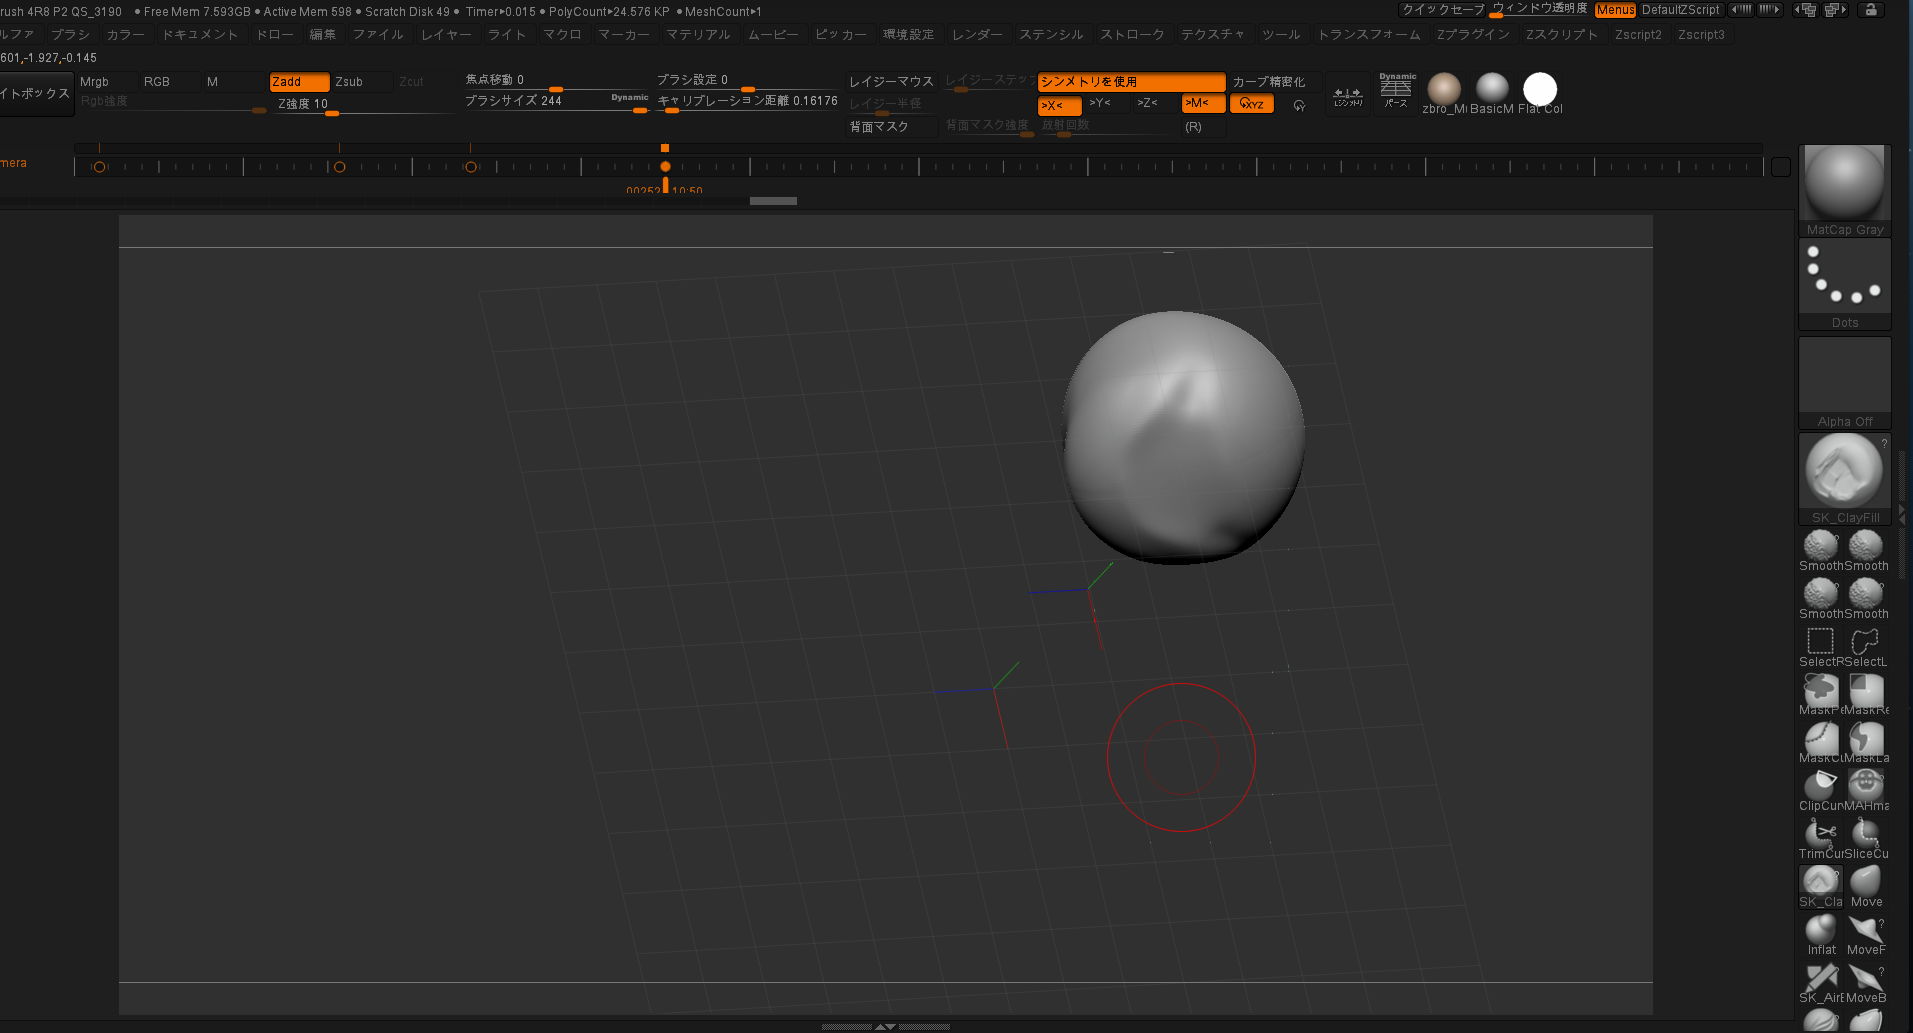Screen dimensions: 1913x1033
Task: Apply the zbro_Mi skin material
Action: pyautogui.click(x=1444, y=93)
